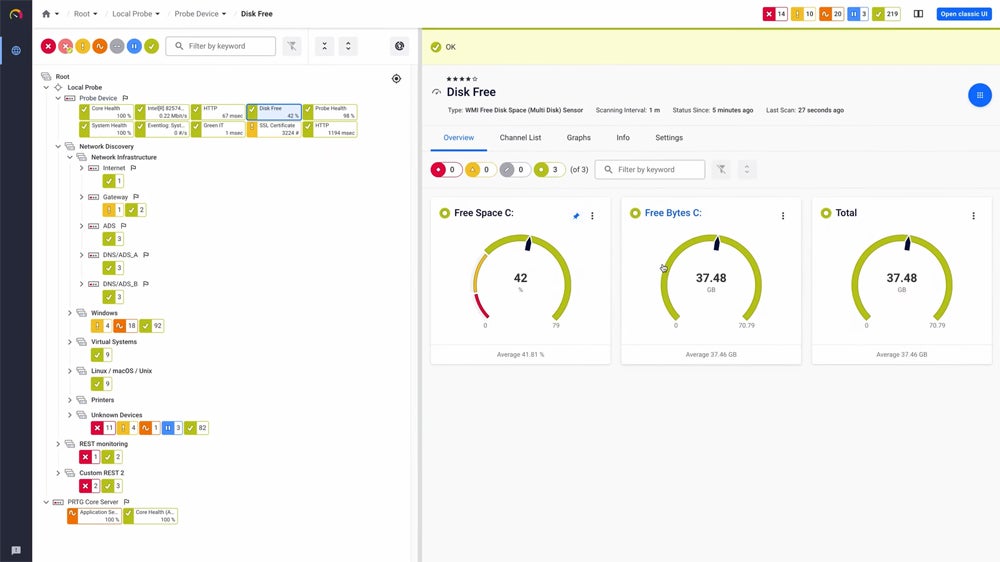Click the header Up sensors count 219

(886, 13)
